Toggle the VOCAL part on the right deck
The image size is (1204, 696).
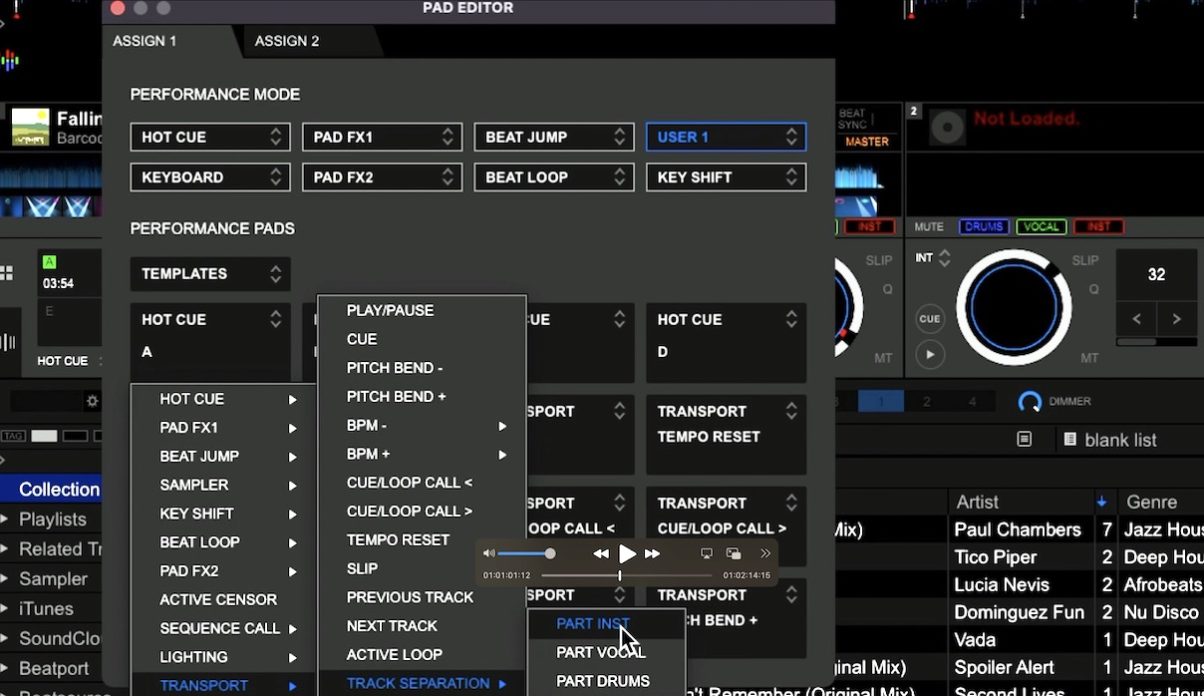pos(1041,227)
